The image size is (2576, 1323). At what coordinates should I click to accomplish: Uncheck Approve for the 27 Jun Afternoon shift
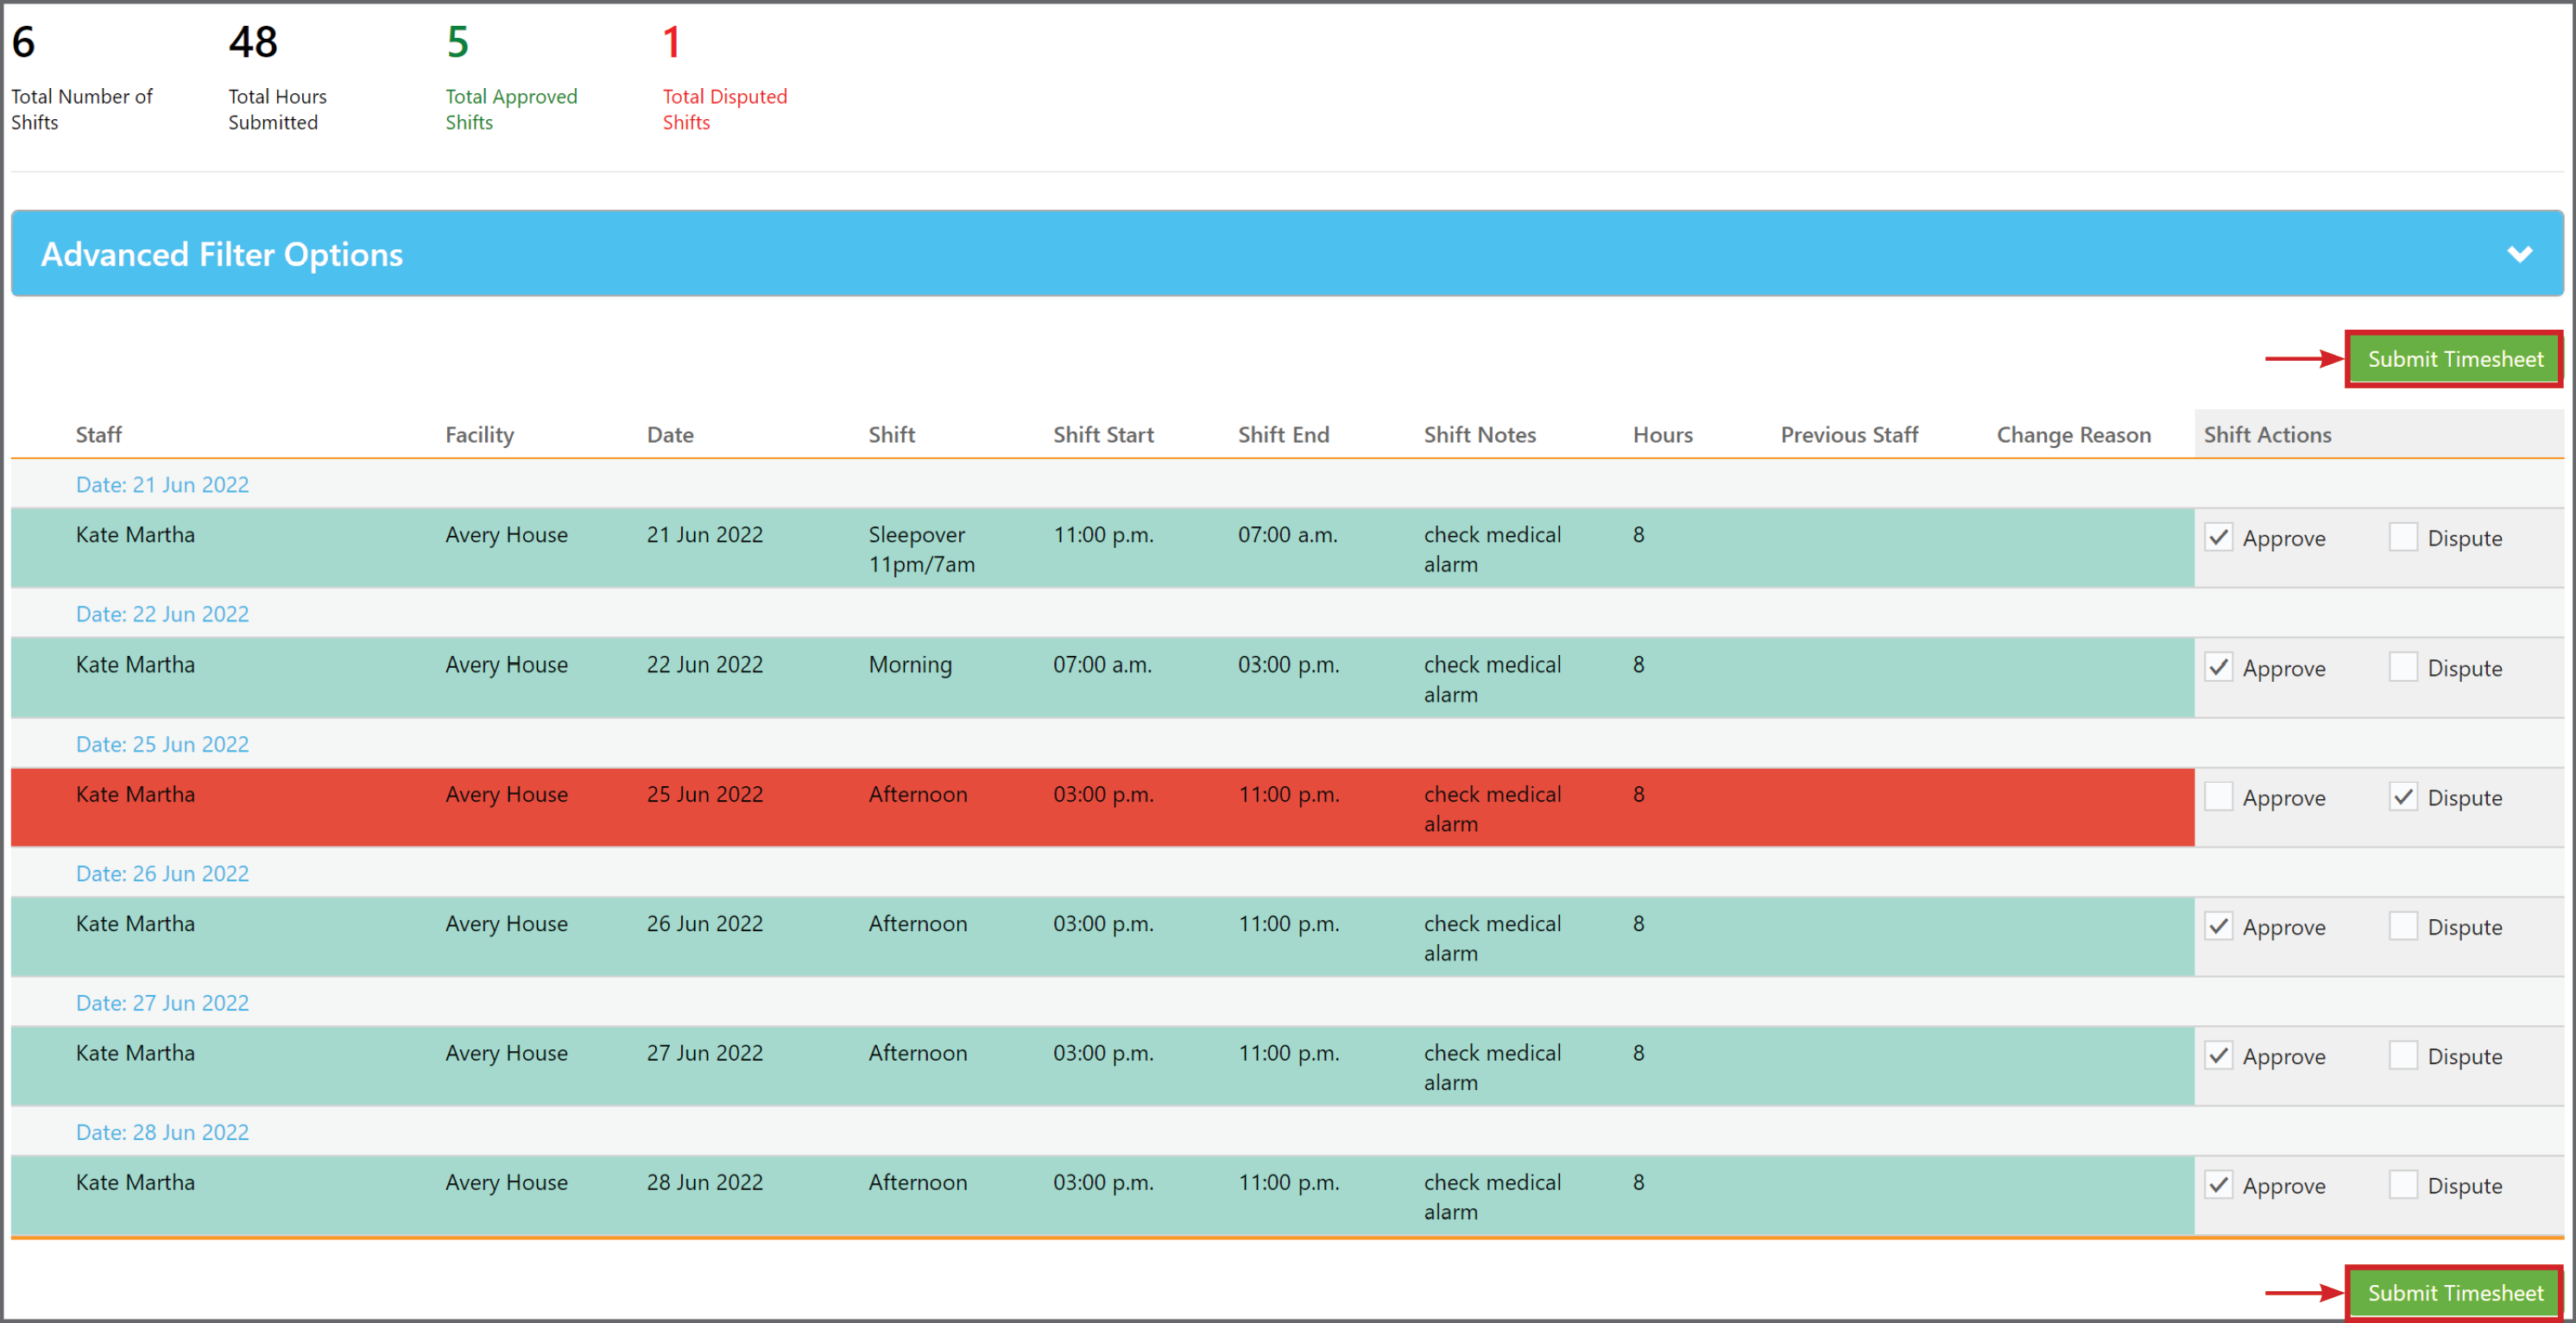2219,1055
